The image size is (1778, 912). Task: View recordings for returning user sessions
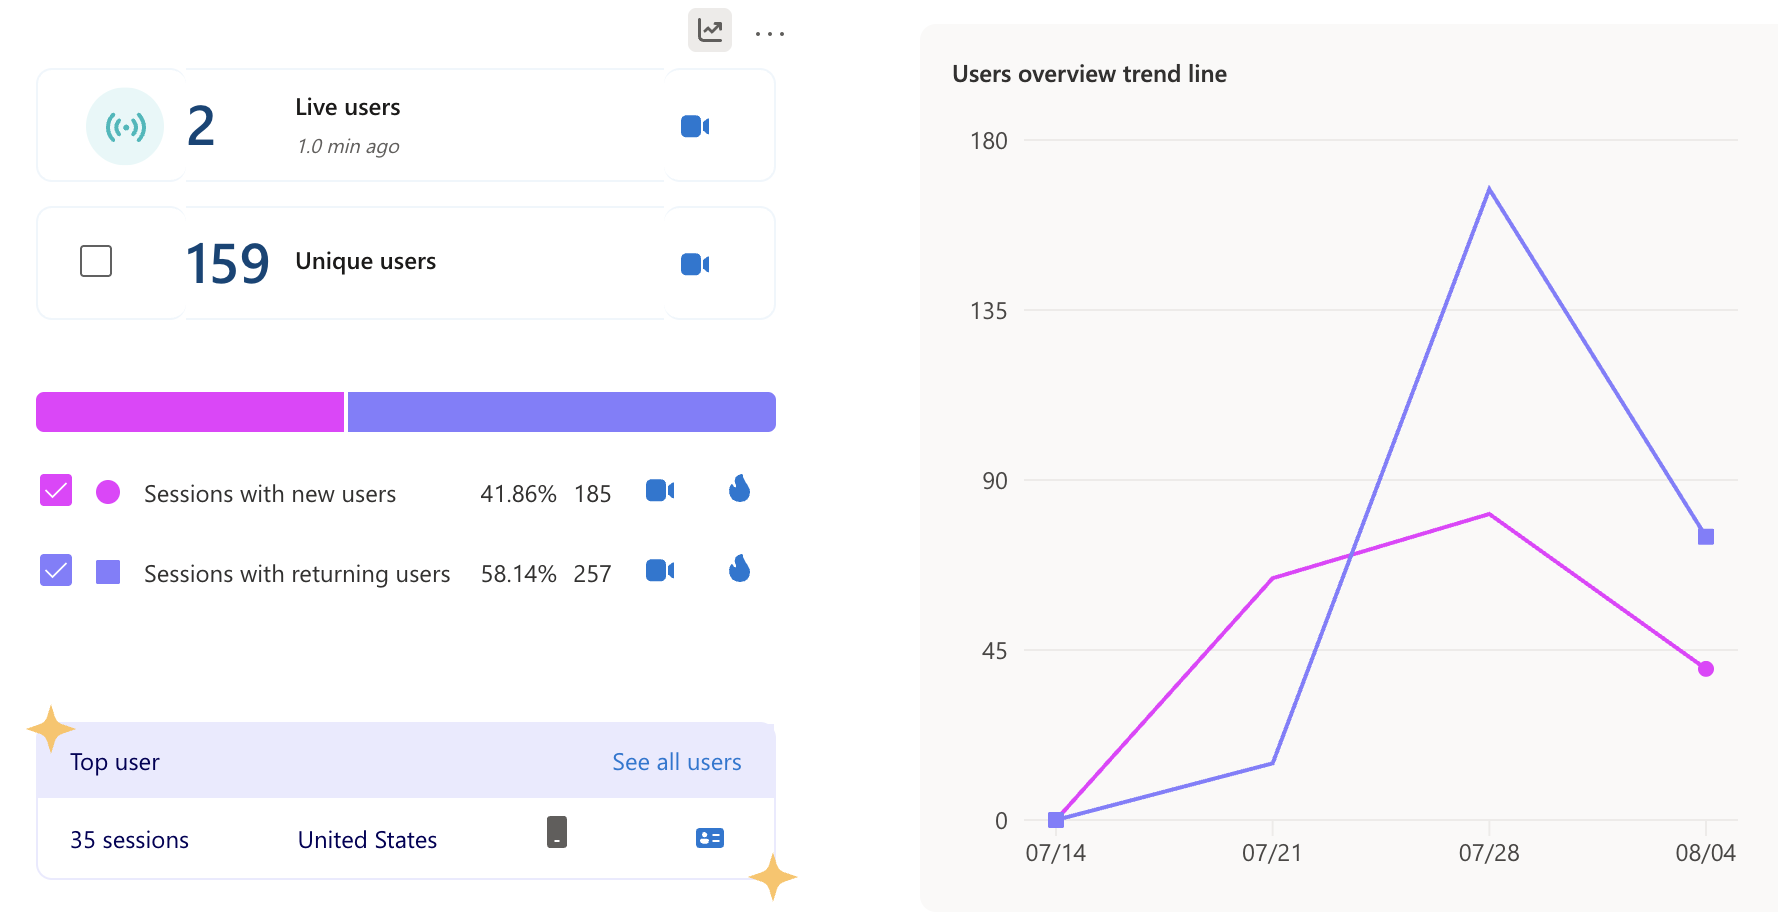click(x=660, y=570)
